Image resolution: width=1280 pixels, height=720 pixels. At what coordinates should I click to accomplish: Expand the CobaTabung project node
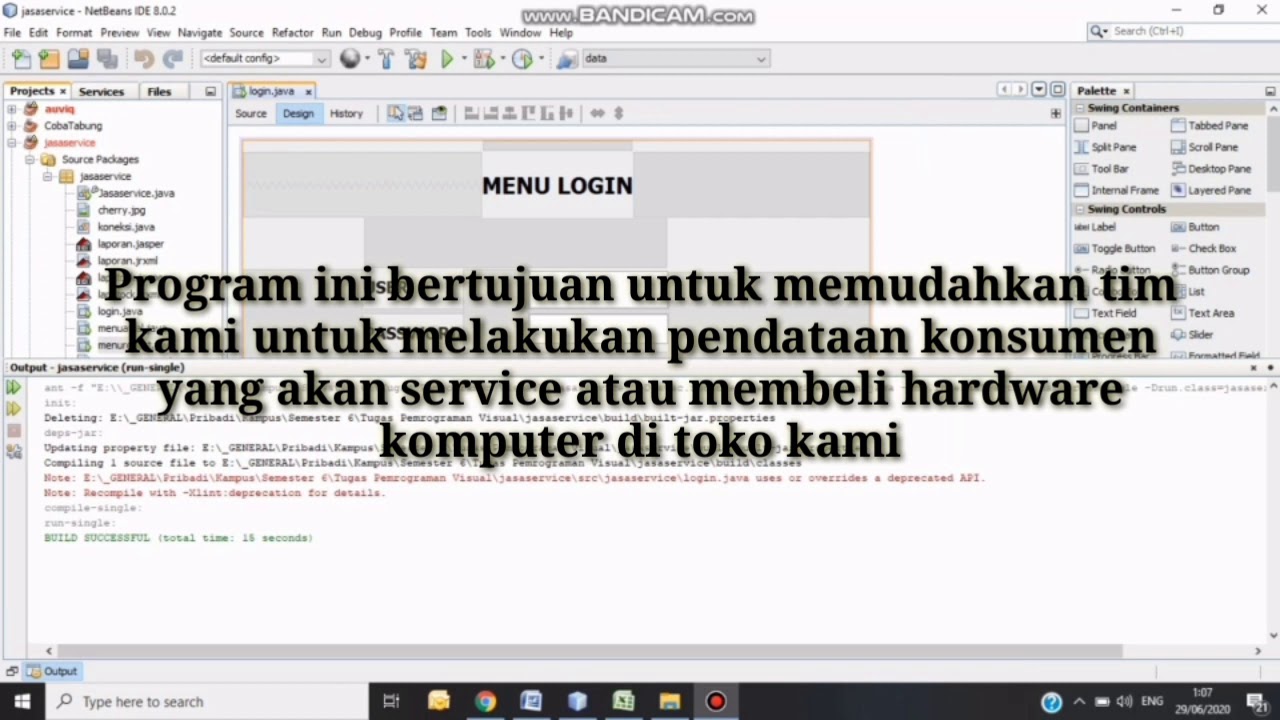pos(12,126)
